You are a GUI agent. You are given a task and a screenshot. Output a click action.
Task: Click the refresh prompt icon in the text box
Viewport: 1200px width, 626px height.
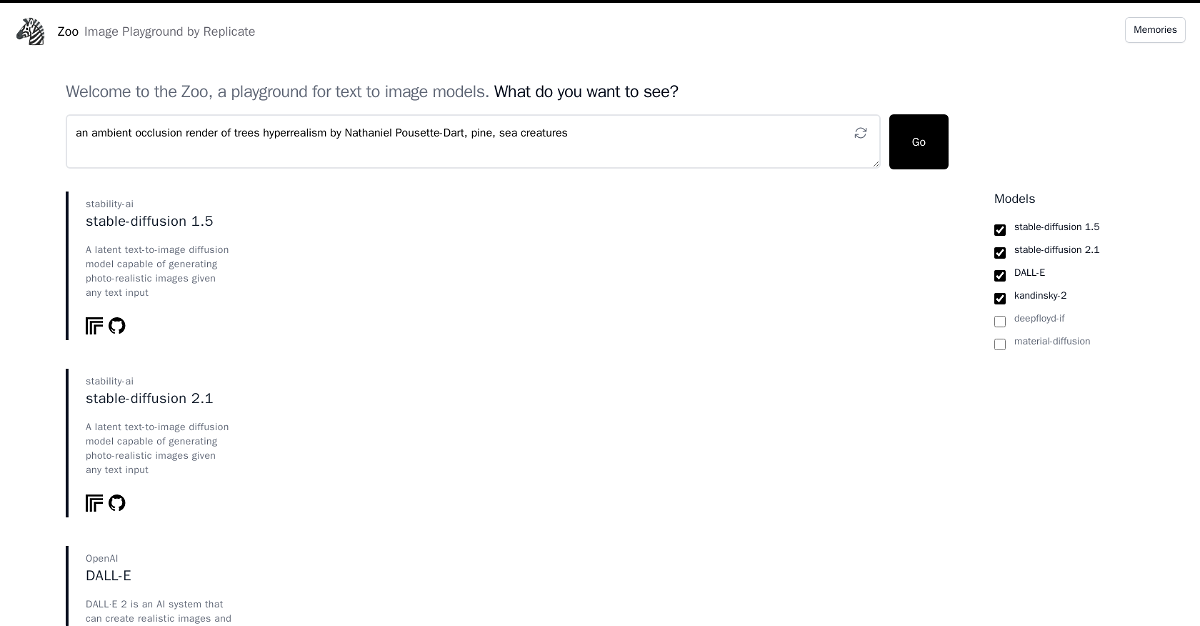coord(860,133)
